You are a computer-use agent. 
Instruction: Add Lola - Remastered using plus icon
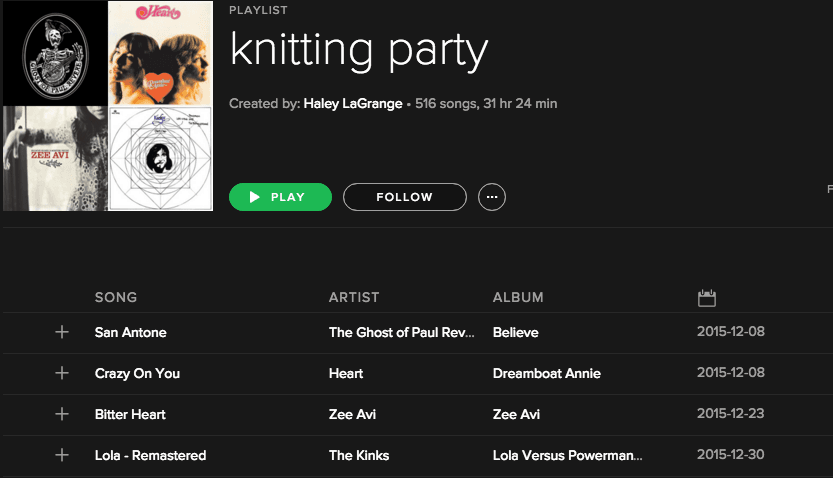point(62,455)
